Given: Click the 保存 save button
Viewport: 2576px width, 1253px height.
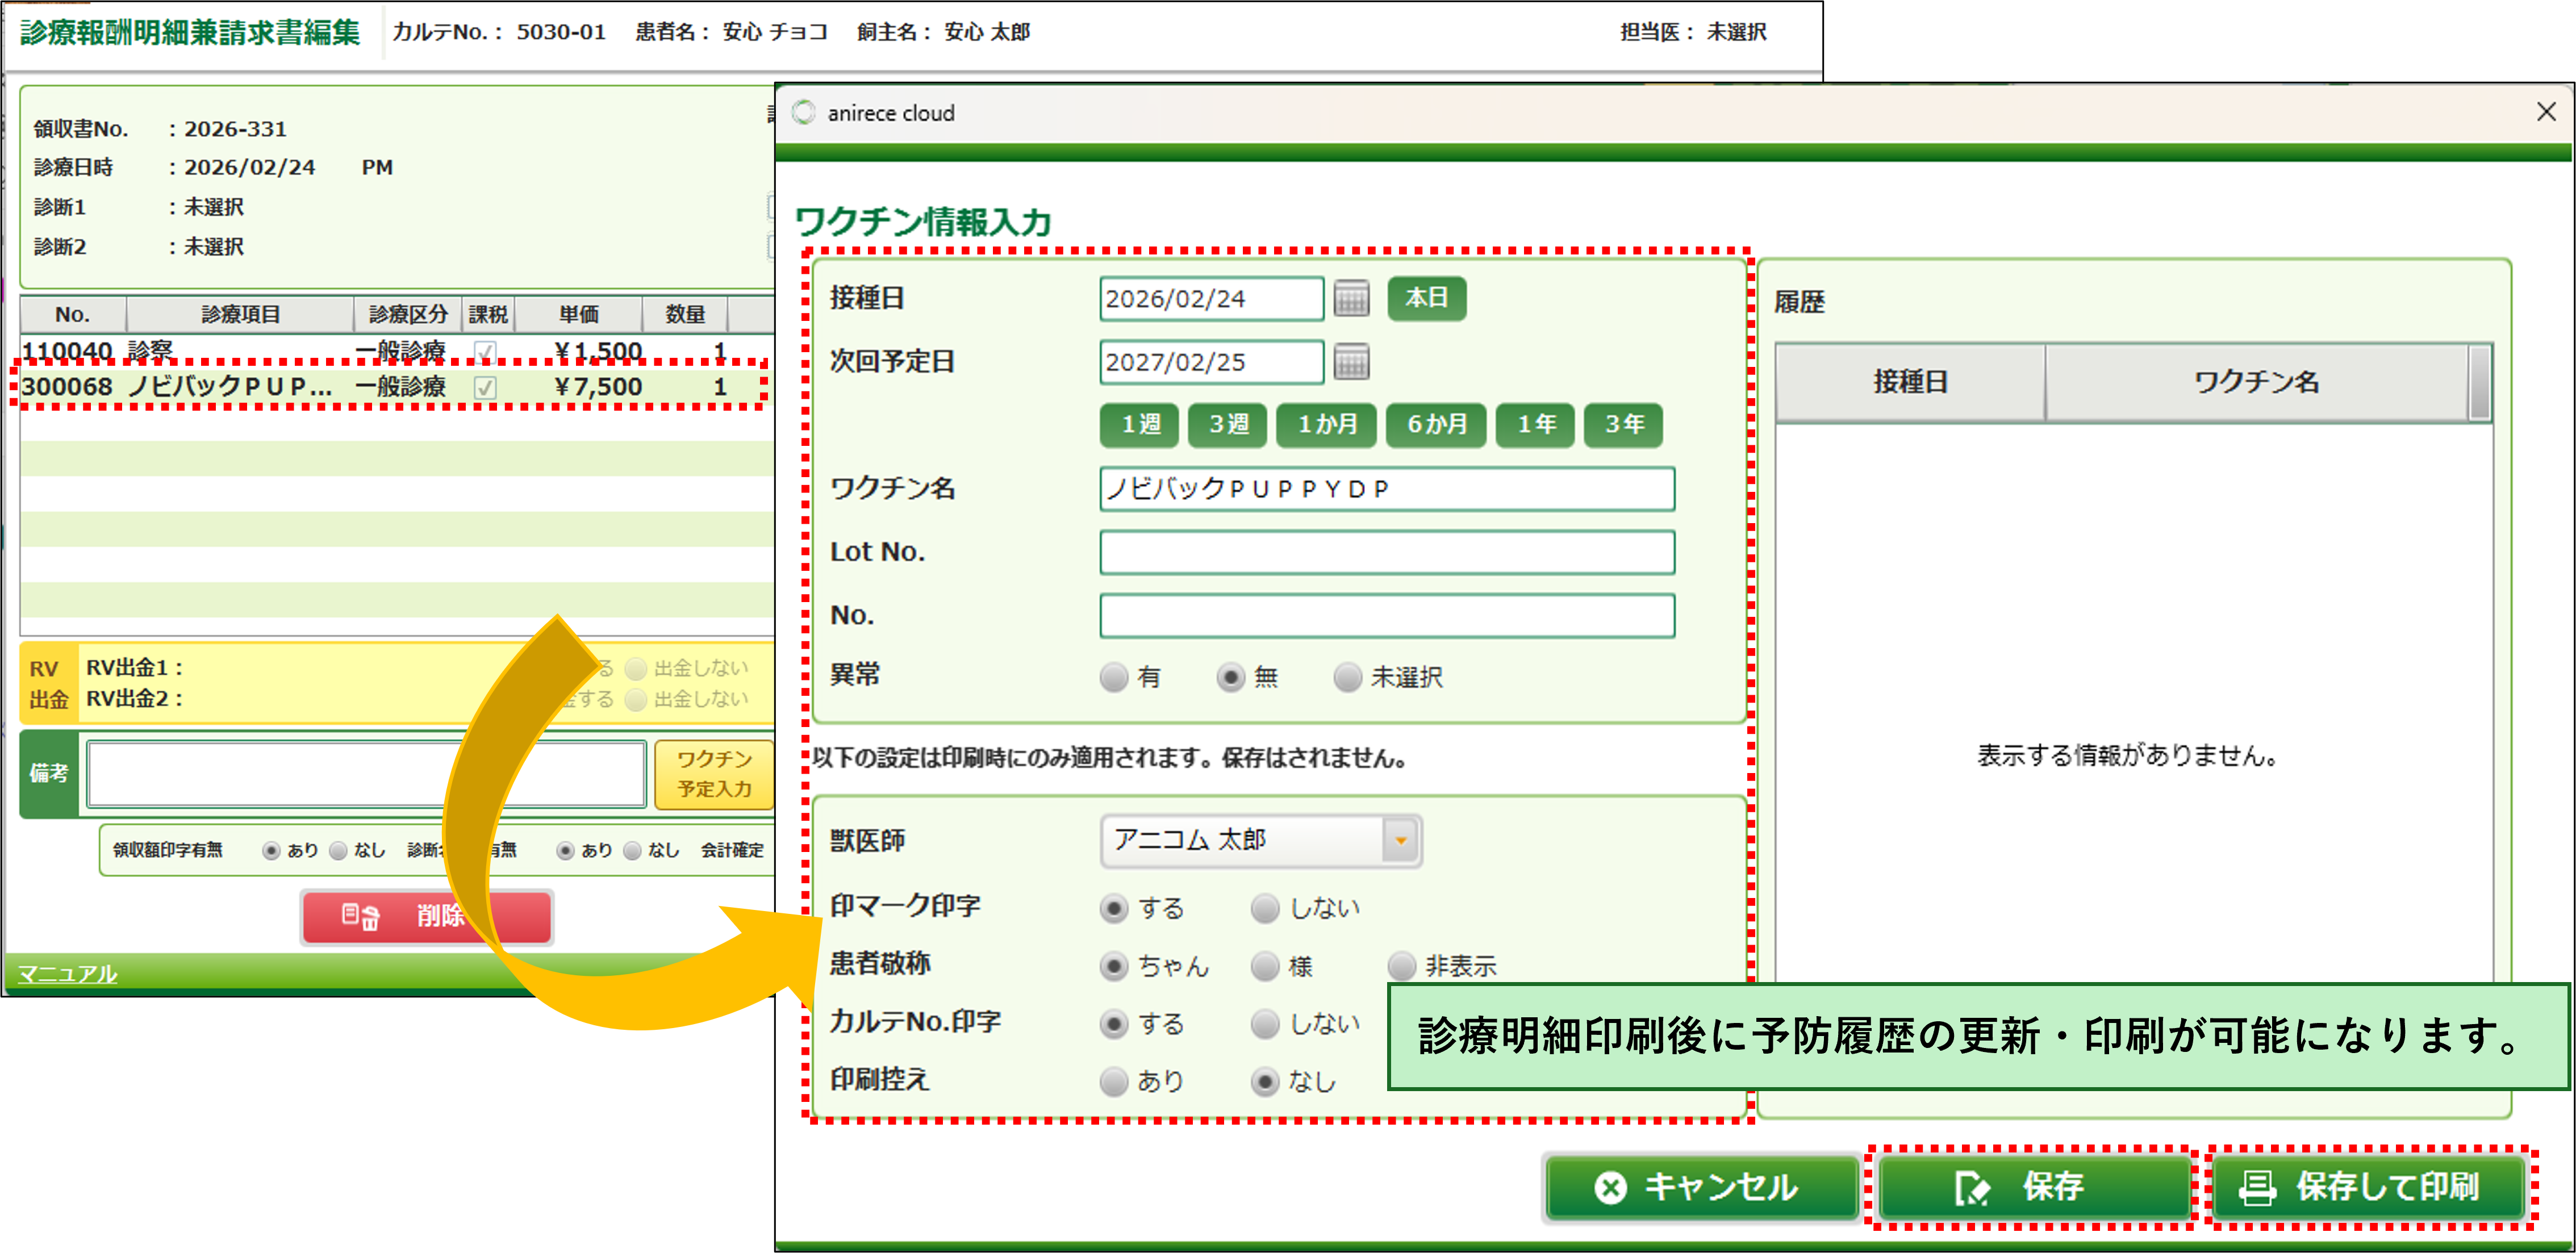Looking at the screenshot, I should coord(2033,1186).
